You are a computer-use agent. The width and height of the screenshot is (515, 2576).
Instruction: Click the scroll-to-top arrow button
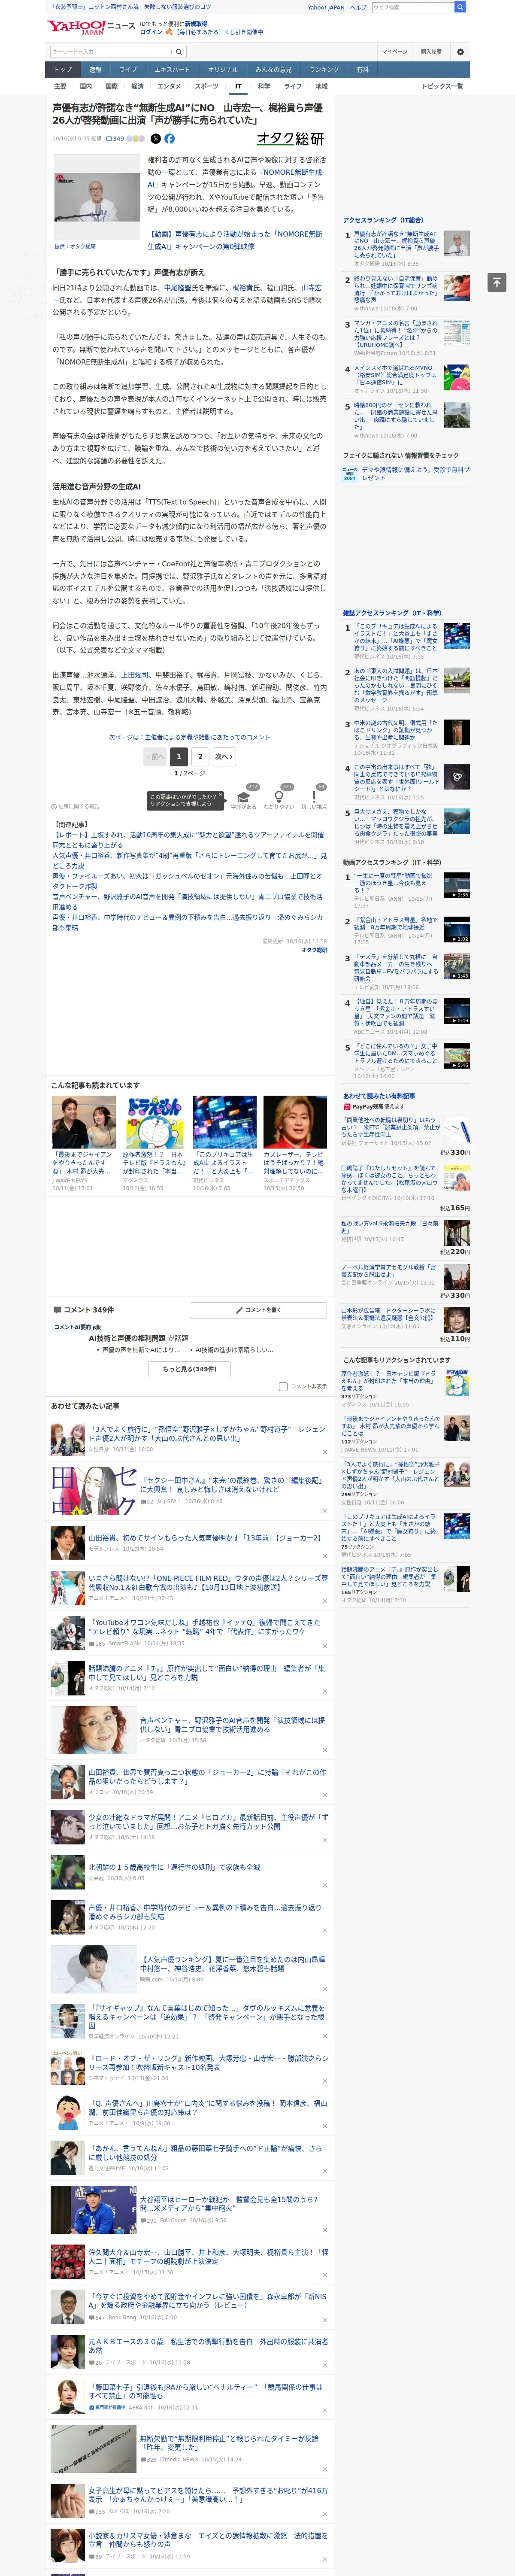tap(497, 283)
